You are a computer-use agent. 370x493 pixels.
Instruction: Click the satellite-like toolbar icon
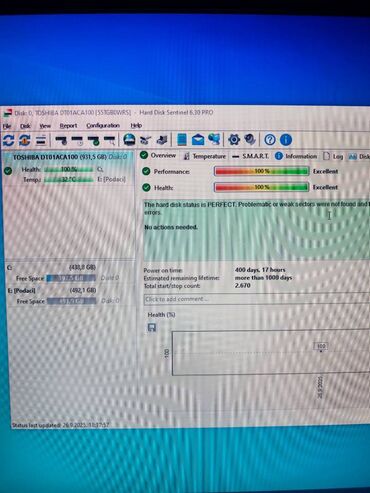point(145,140)
